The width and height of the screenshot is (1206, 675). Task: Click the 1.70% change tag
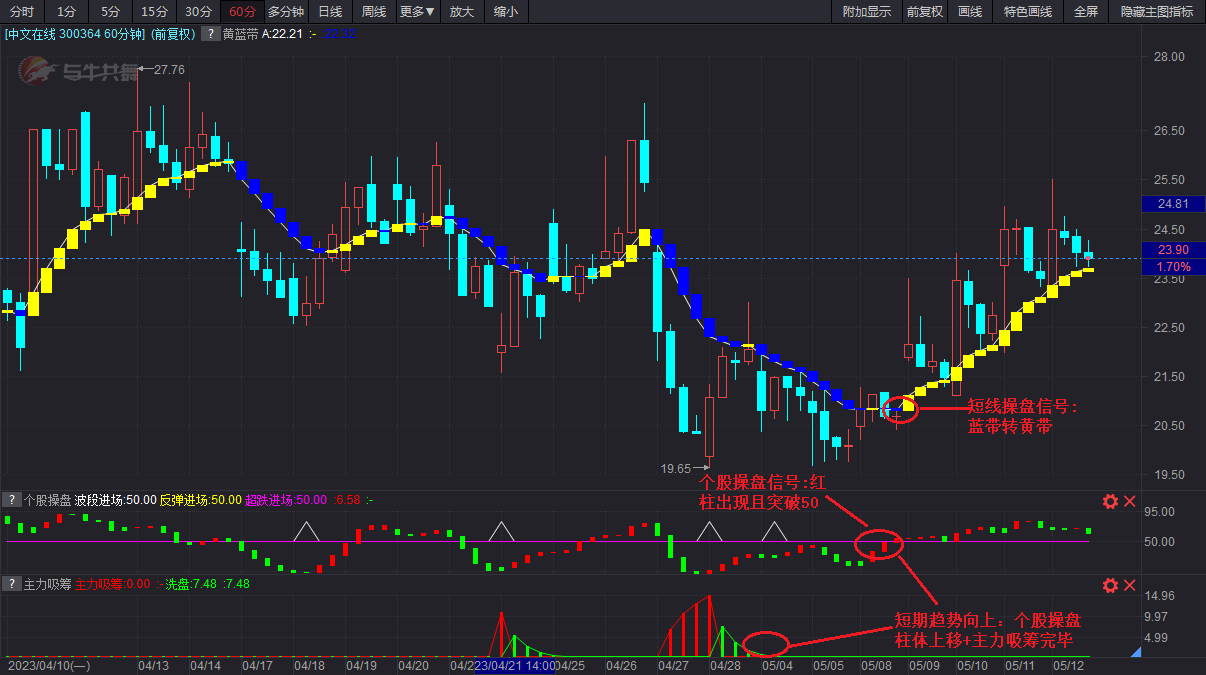point(1173,267)
